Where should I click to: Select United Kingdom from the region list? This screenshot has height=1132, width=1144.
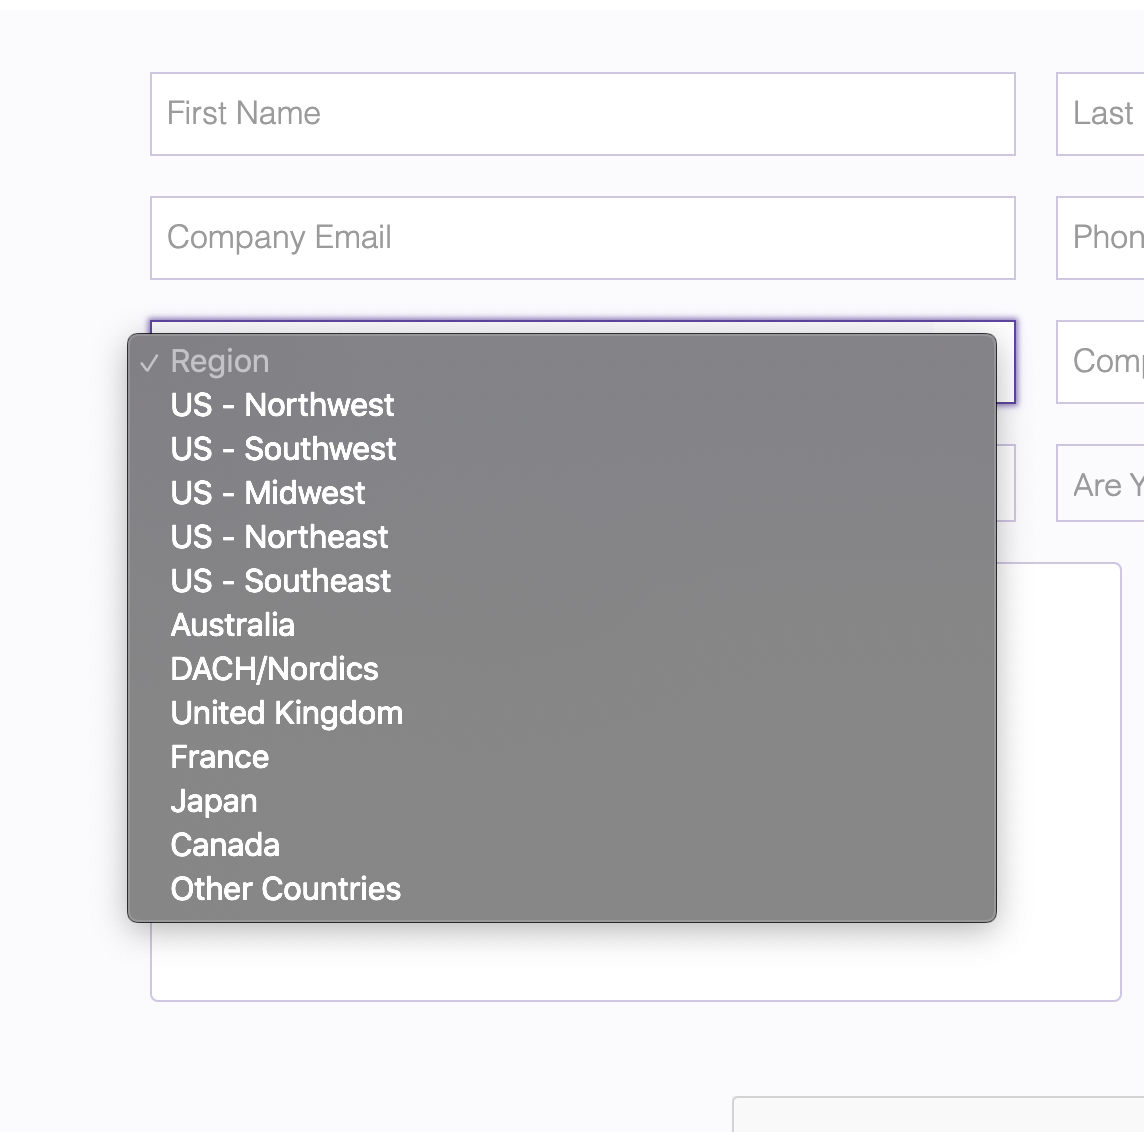pos(286,713)
